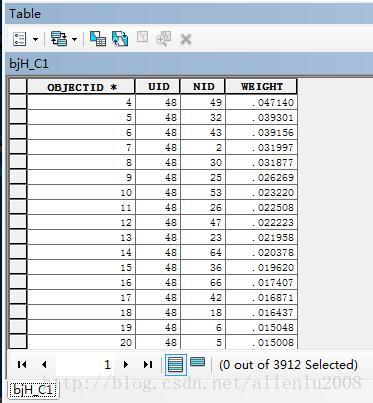The image size is (373, 403).
Task: Select the row with OBJECTID 6
Action: pos(18,132)
